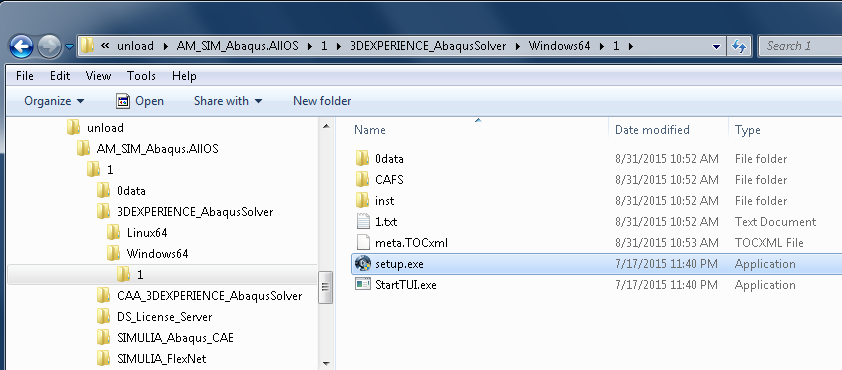Expand the recent pages arrow beside Forward

(x=69, y=47)
